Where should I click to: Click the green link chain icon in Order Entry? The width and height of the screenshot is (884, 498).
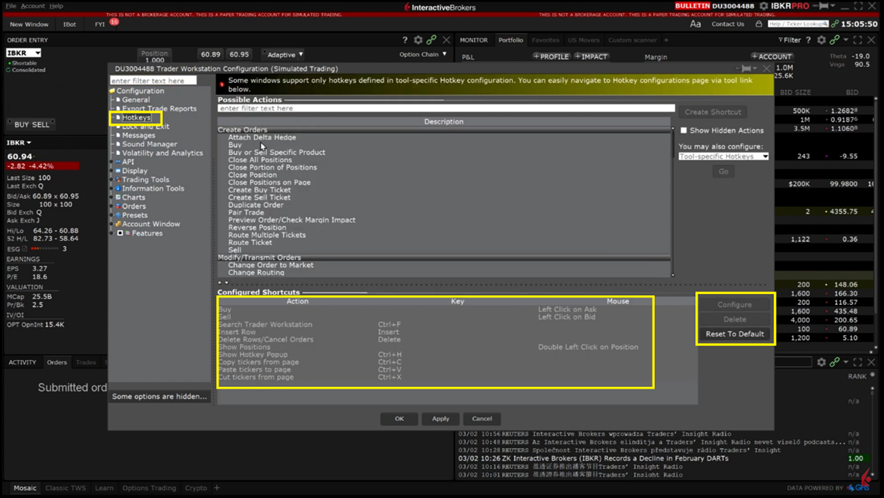click(x=432, y=40)
